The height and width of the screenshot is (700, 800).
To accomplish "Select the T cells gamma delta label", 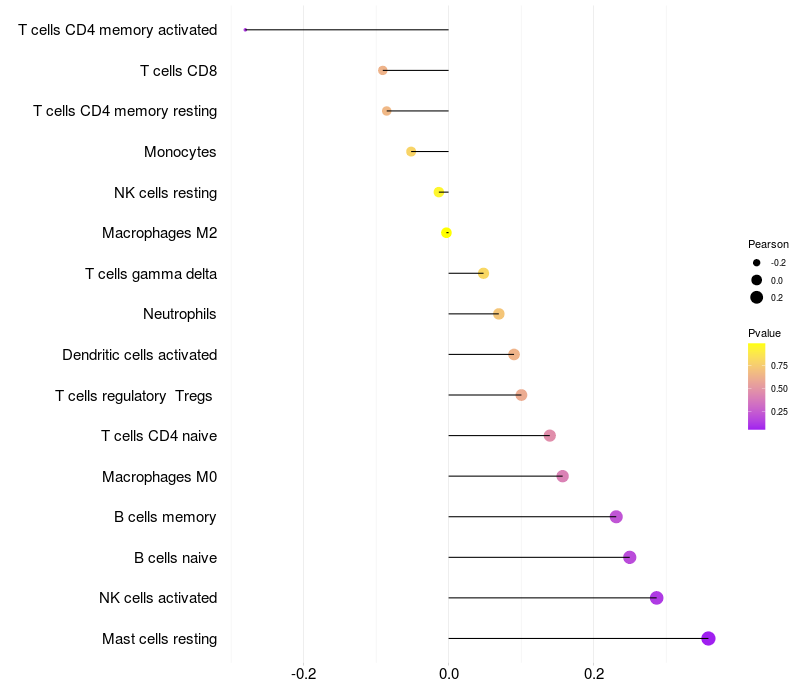I will click(x=151, y=273).
